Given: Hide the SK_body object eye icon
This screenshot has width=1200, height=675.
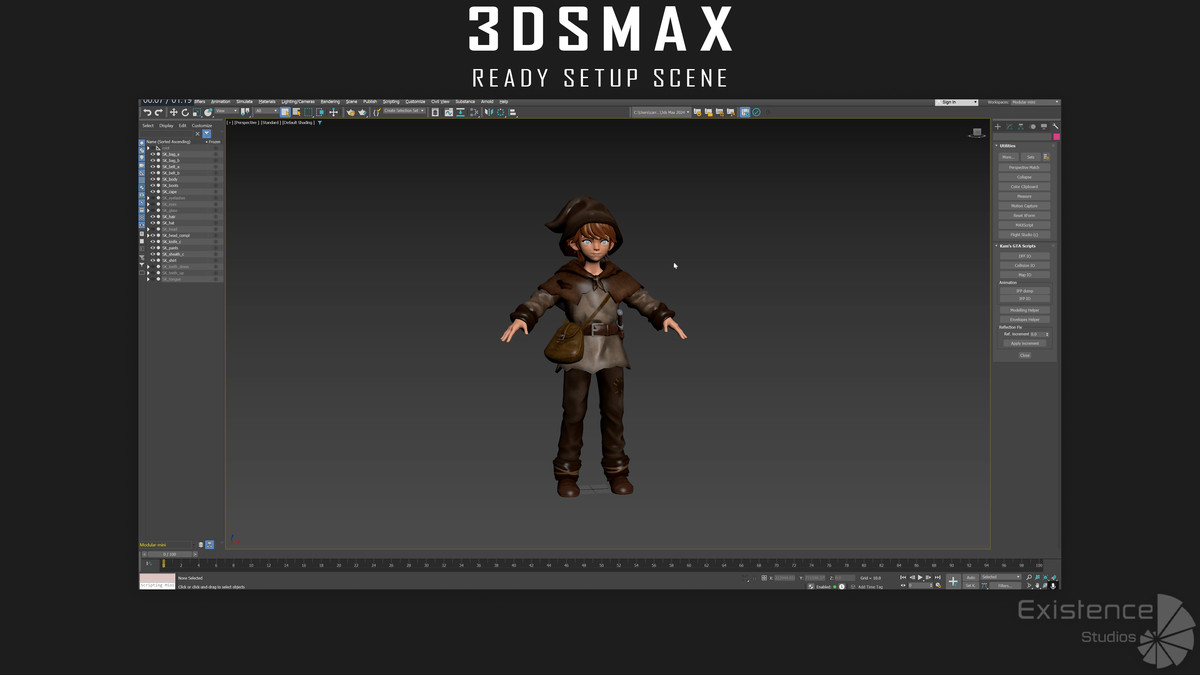Looking at the screenshot, I should 152,179.
